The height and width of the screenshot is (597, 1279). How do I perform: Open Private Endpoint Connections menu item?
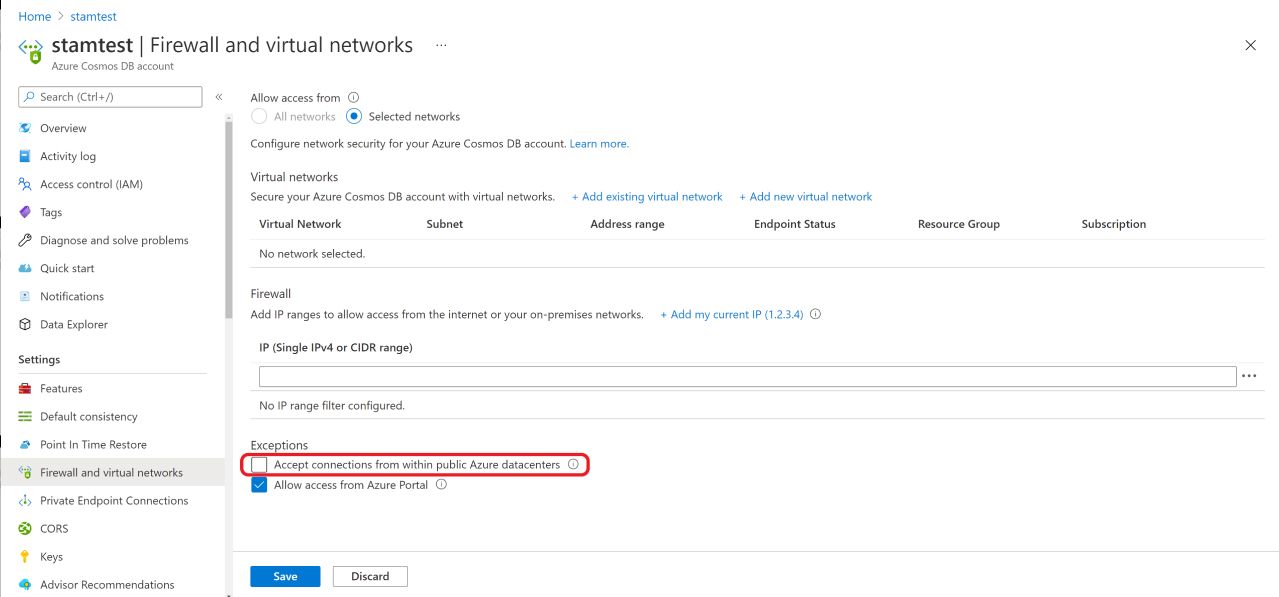pyautogui.click(x=113, y=500)
